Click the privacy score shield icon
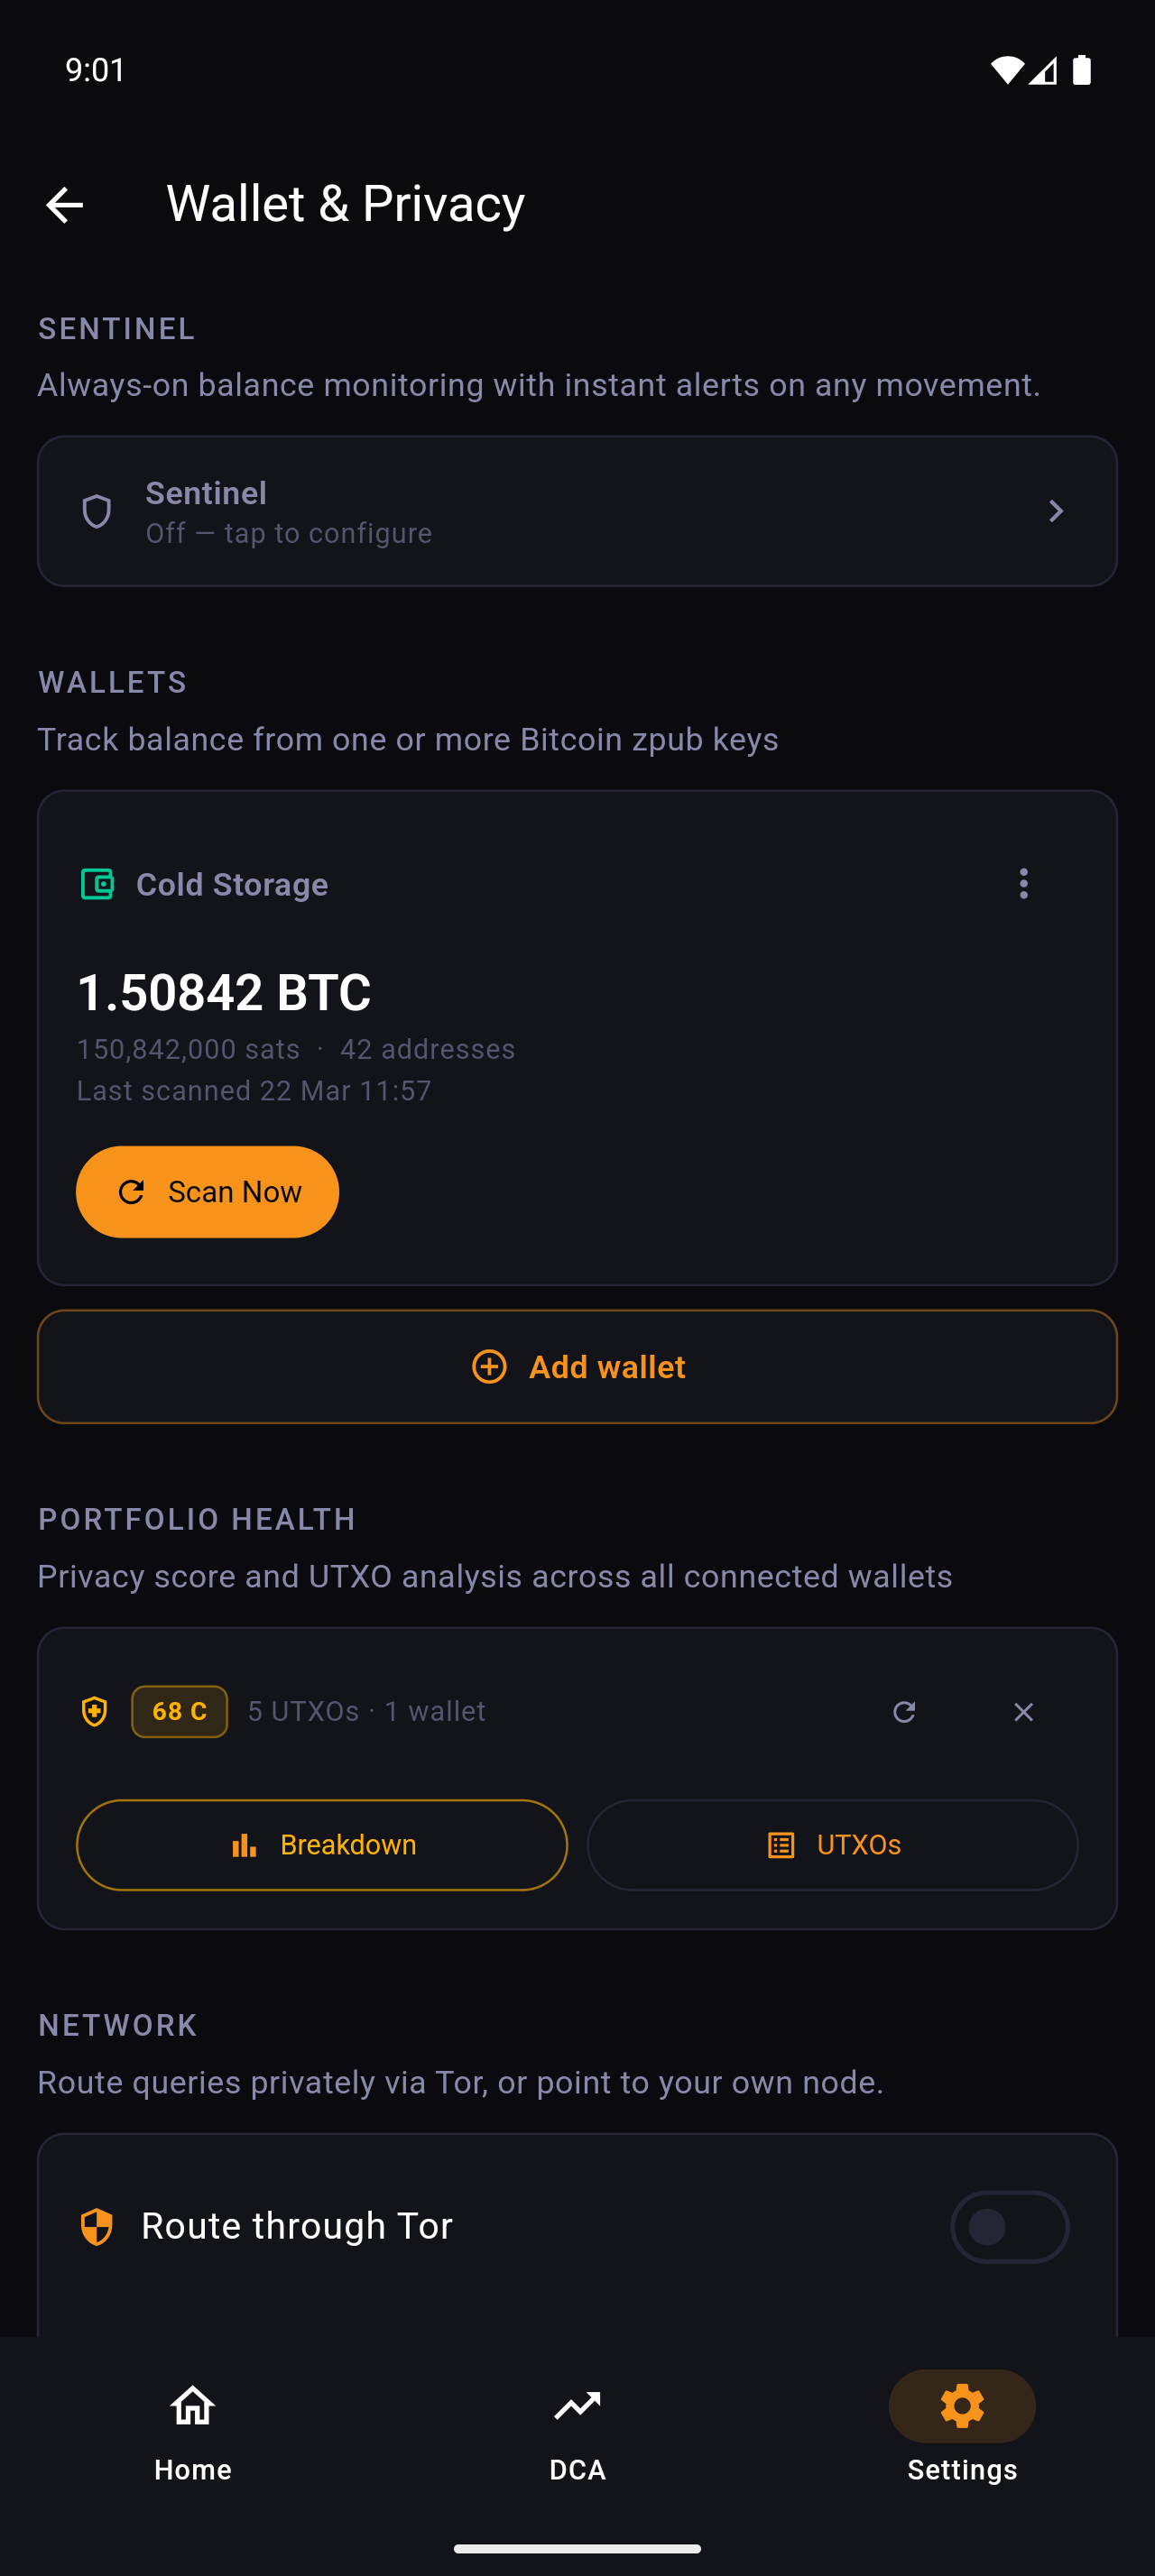This screenshot has width=1155, height=2576. coord(95,1712)
